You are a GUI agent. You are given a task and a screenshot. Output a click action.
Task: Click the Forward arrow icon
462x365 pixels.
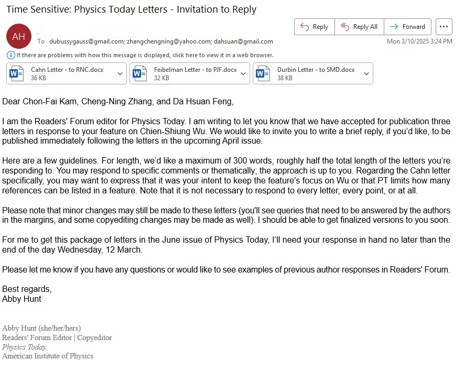[x=394, y=27]
